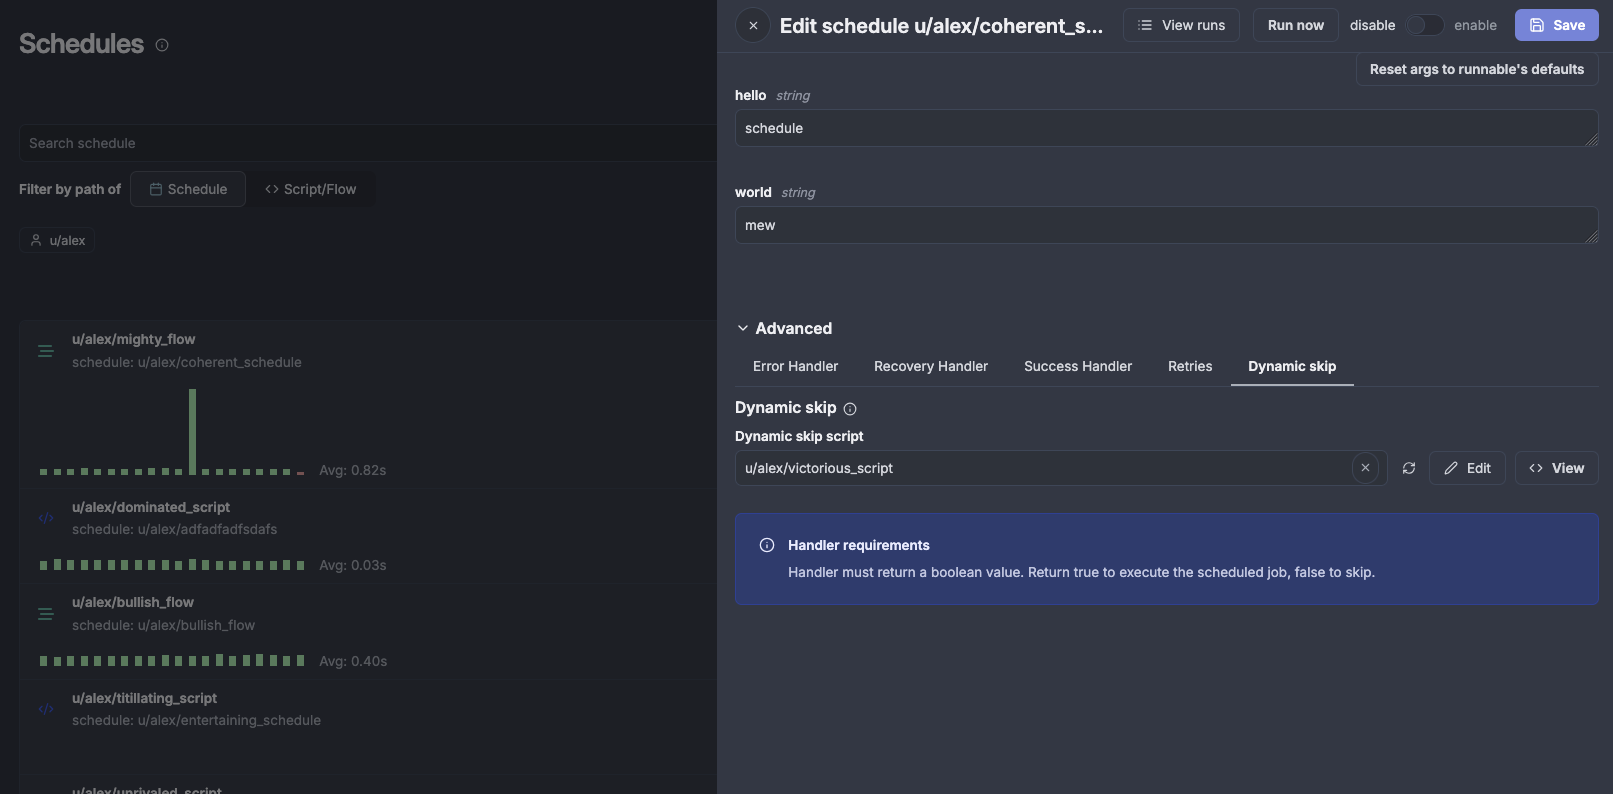This screenshot has width=1613, height=794.
Task: Open the dynamic skip script picker field
Action: [x=1040, y=468]
